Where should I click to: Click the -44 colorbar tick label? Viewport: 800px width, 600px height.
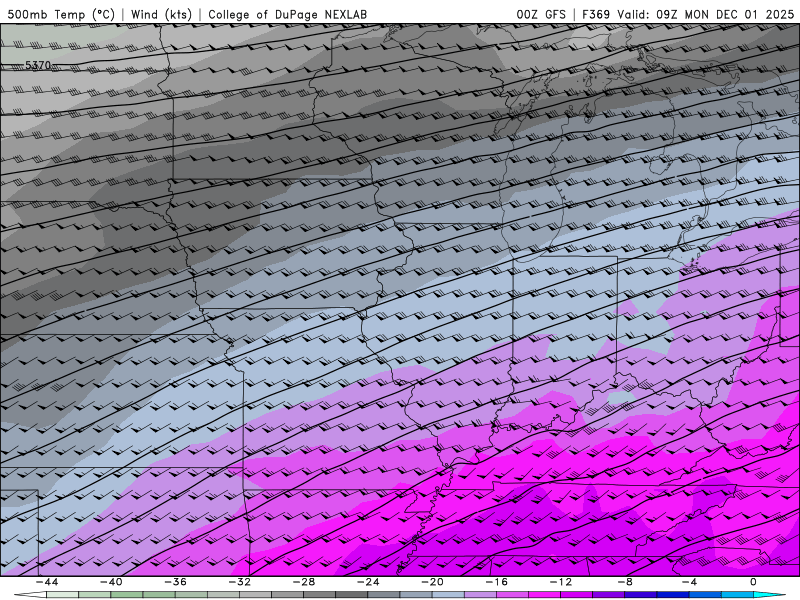[46, 582]
